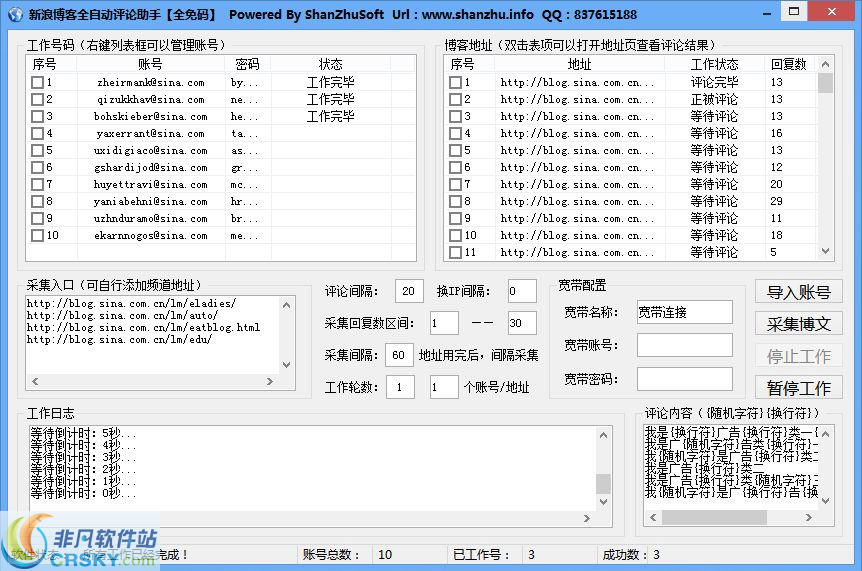The height and width of the screenshot is (571, 862).
Task: Tick checkbox for account qizukkhav@sina.com
Action: coord(37,99)
